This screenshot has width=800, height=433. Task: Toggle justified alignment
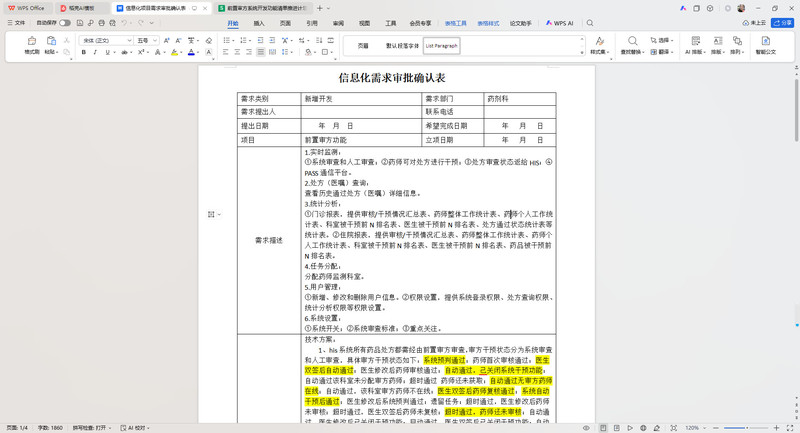pyautogui.click(x=261, y=52)
